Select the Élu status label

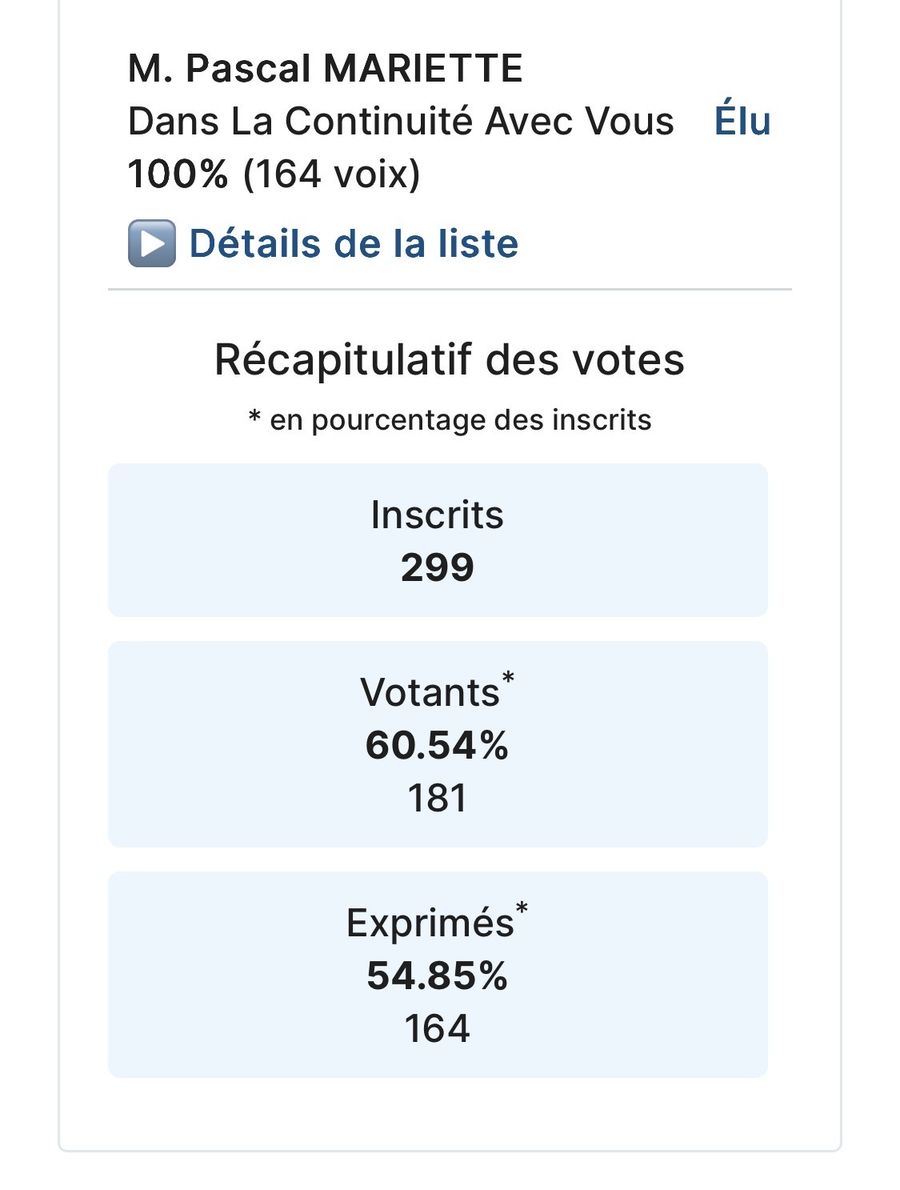coord(742,122)
